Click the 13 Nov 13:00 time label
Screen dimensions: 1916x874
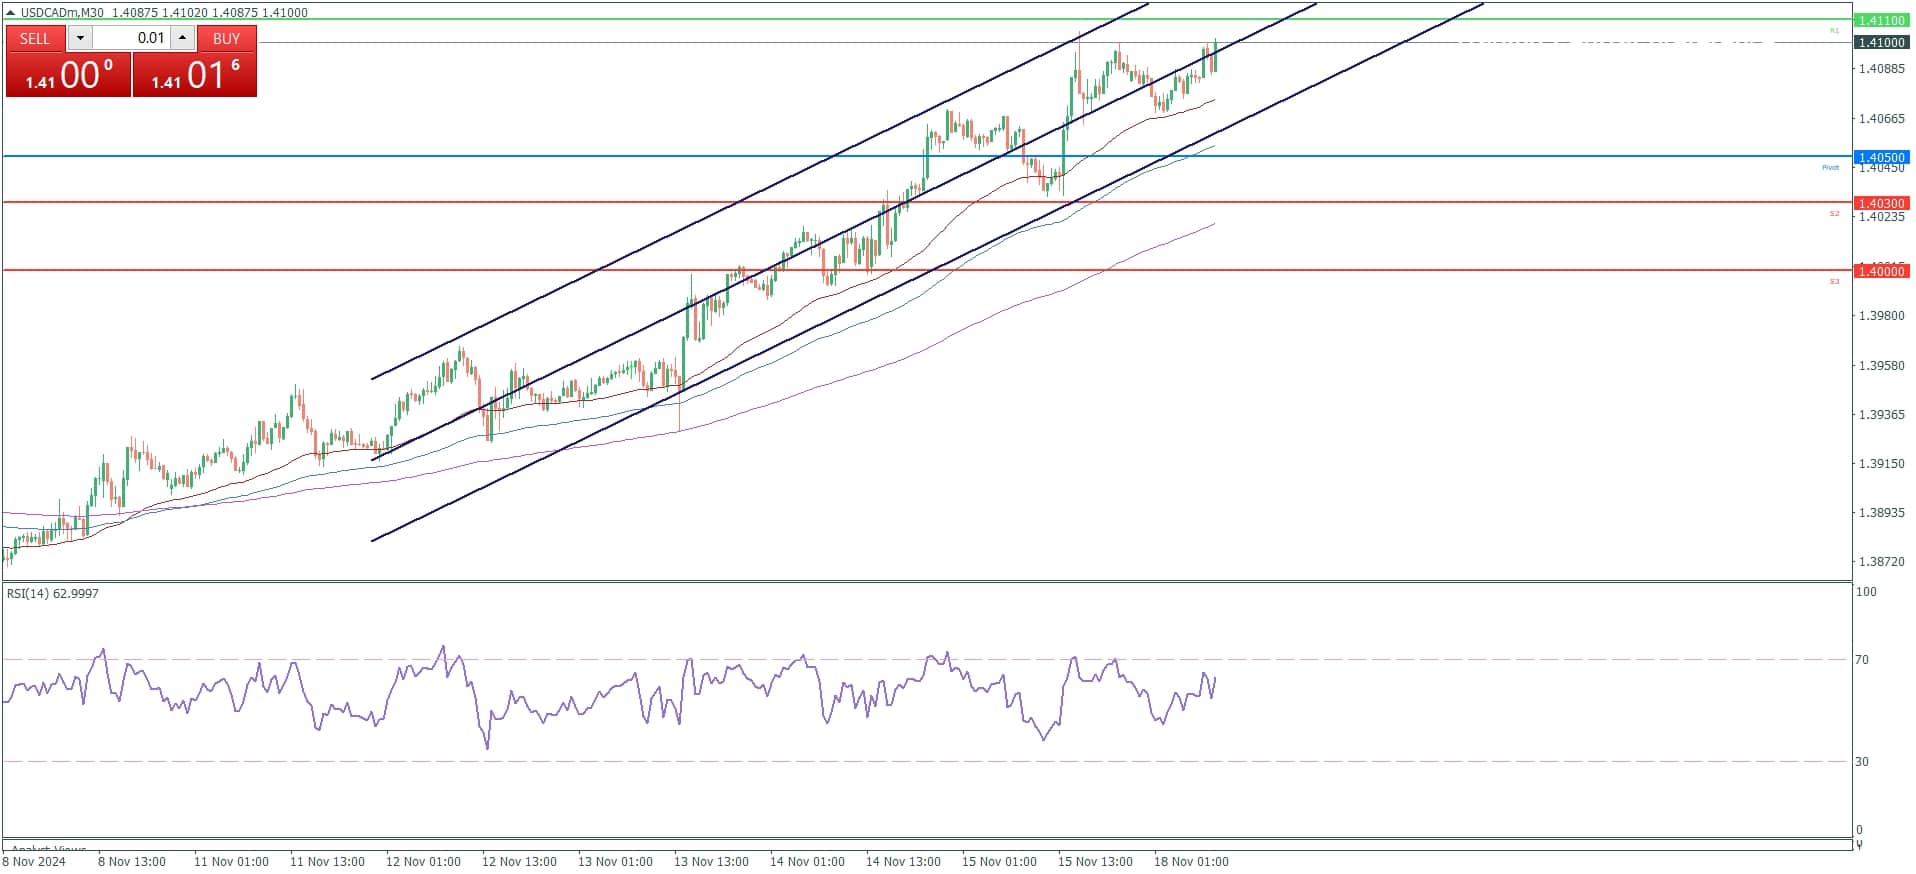(711, 861)
